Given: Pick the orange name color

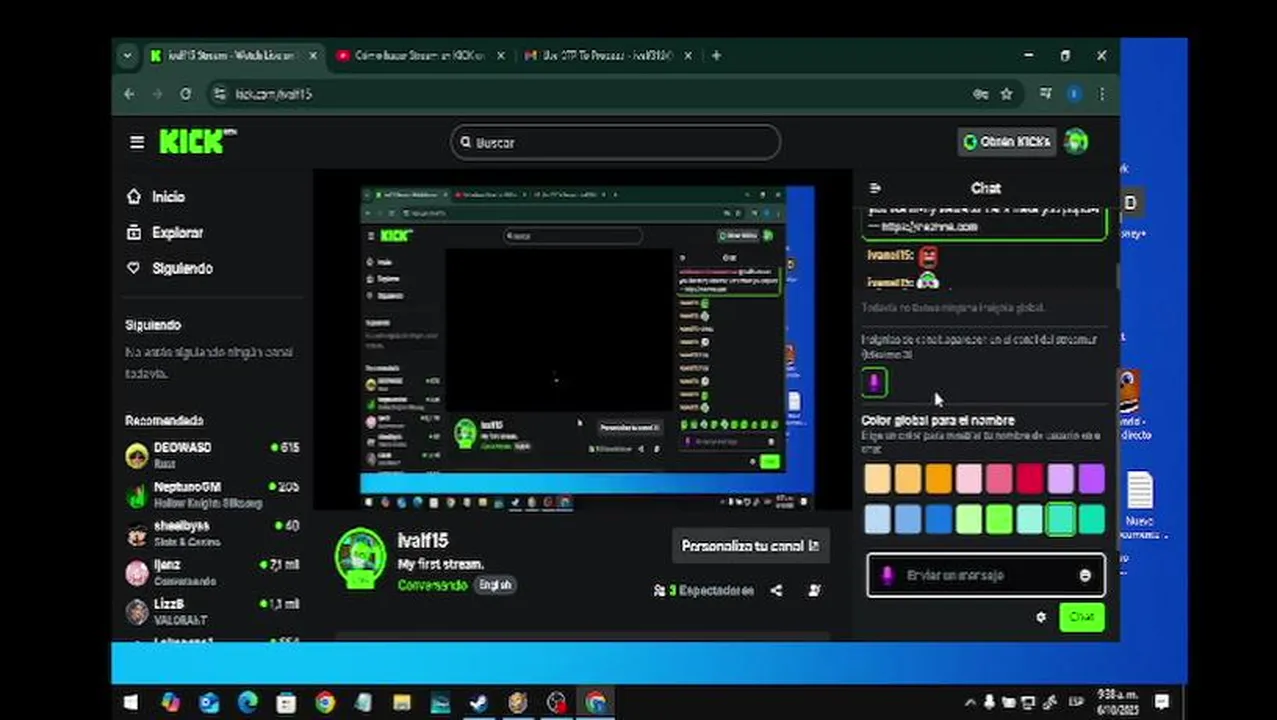Looking at the screenshot, I should [938, 479].
